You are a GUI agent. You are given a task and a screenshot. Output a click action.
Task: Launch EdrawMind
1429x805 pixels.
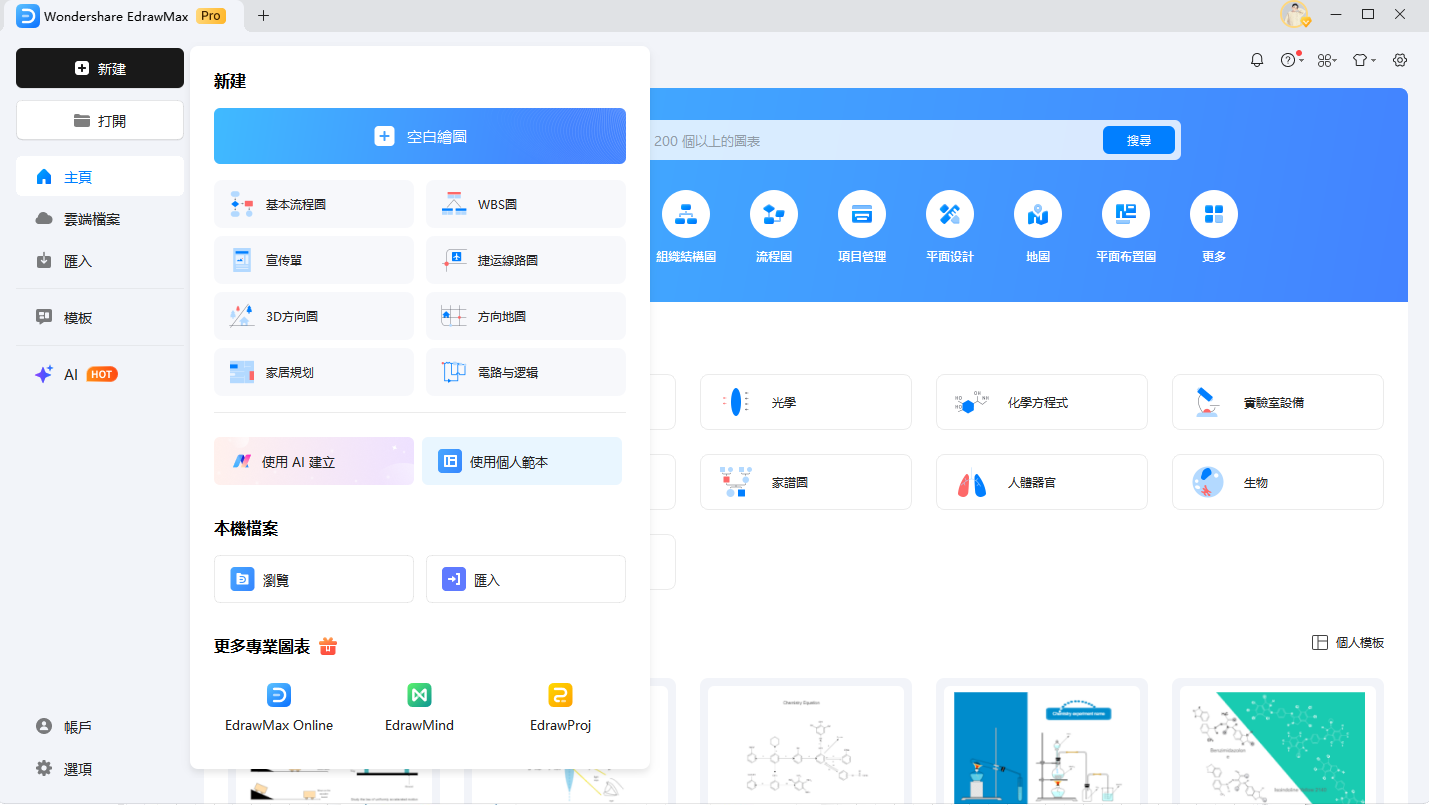pyautogui.click(x=419, y=707)
